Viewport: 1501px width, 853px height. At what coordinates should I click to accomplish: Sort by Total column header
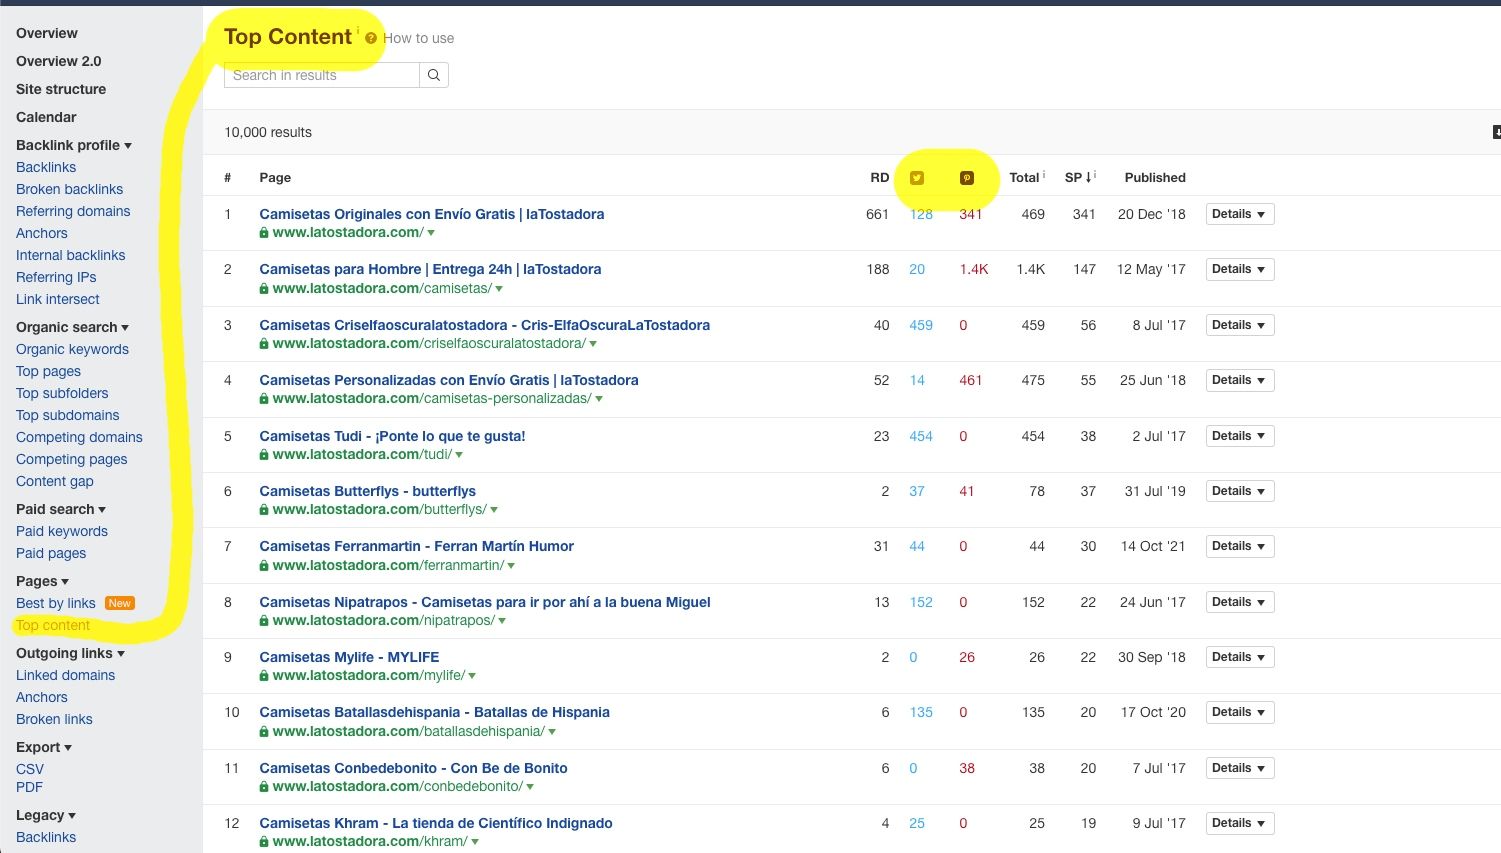[x=1026, y=177]
